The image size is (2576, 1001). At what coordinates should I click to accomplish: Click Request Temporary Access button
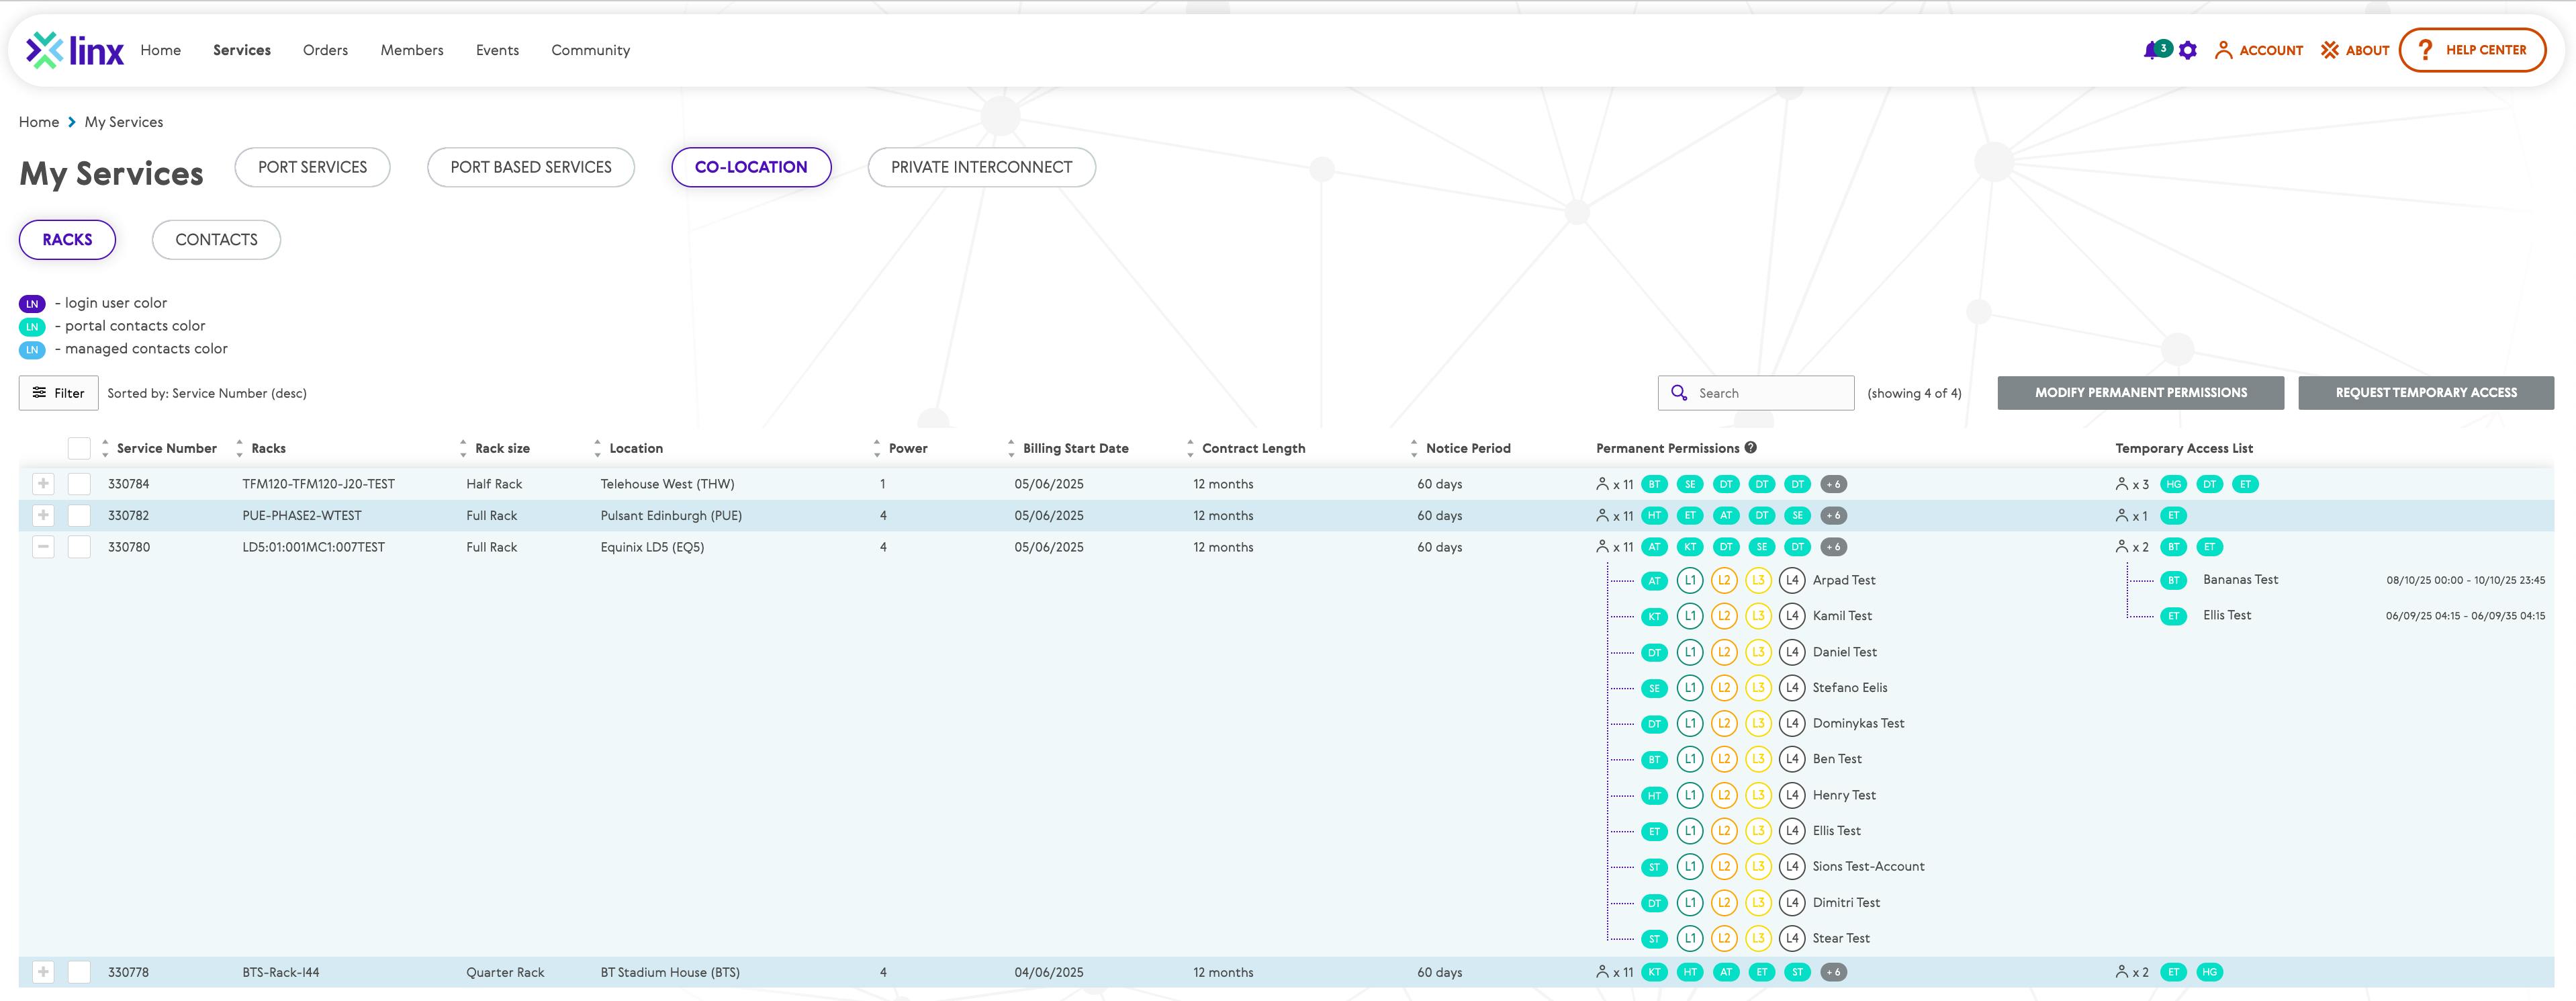coord(2425,393)
